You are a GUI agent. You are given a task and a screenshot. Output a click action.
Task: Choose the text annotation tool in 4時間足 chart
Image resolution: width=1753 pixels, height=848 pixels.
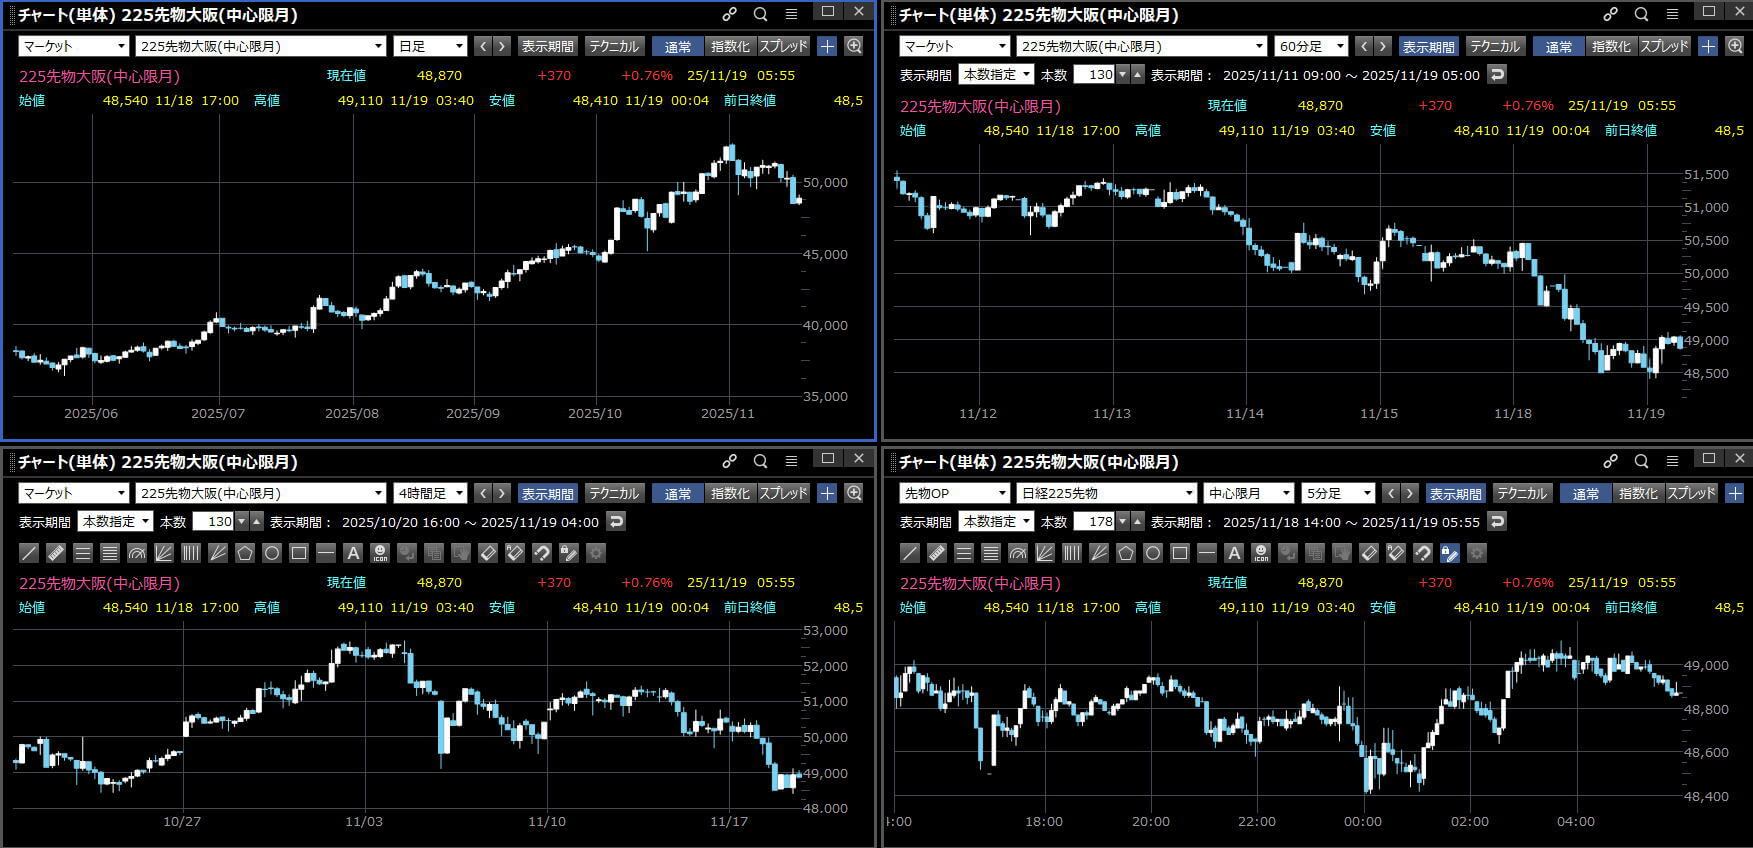point(352,553)
